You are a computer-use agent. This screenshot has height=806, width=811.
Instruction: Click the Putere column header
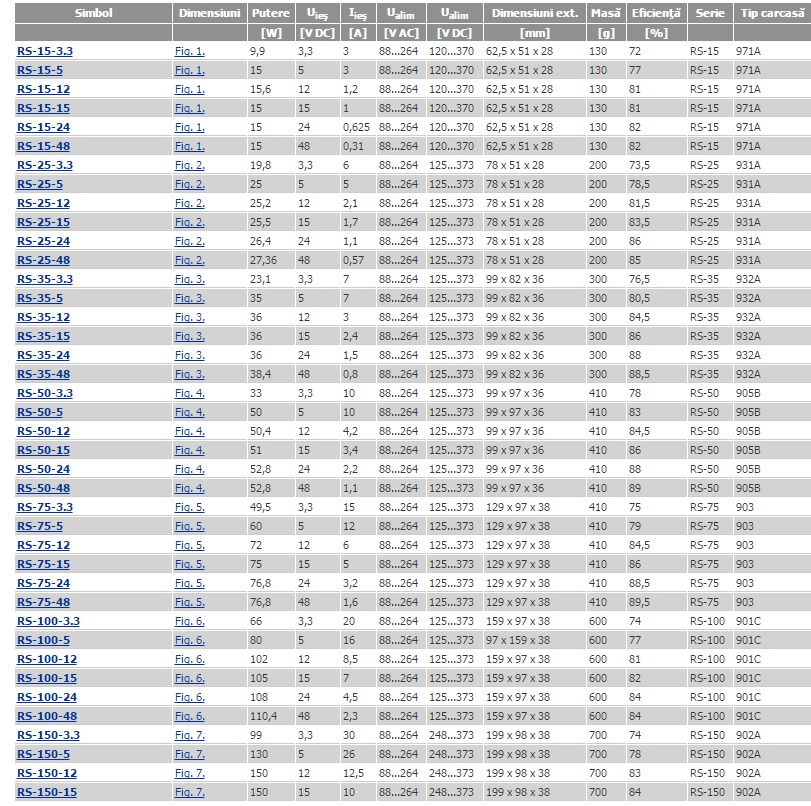[x=271, y=13]
